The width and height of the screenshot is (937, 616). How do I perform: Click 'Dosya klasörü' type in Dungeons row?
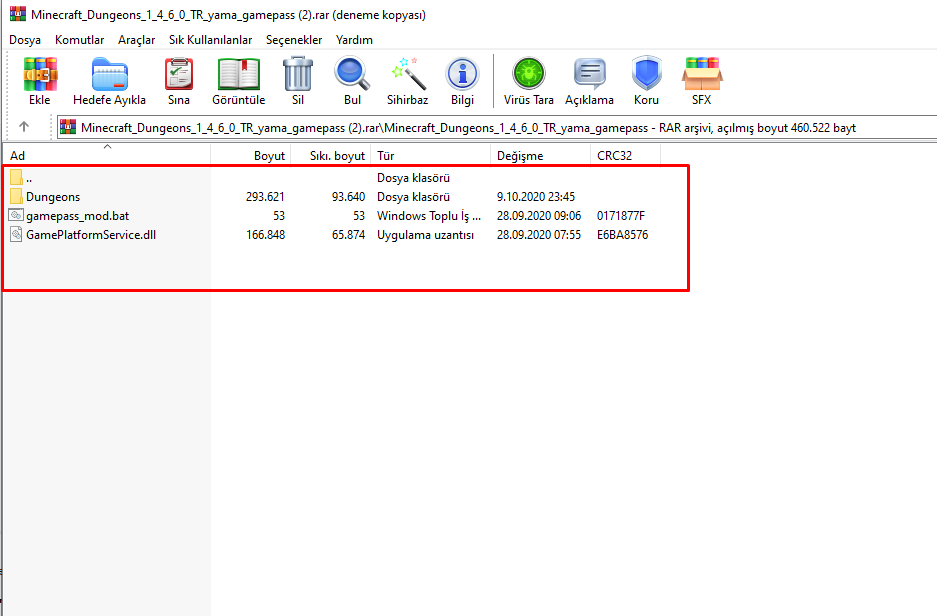tap(414, 197)
